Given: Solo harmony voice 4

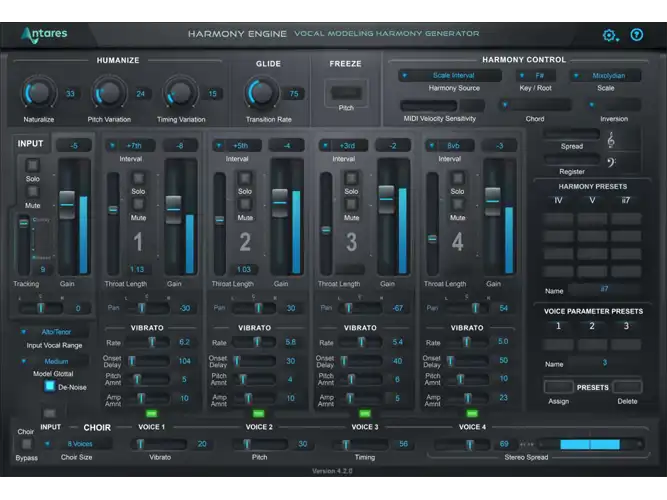Looking at the screenshot, I should pyautogui.click(x=457, y=177).
